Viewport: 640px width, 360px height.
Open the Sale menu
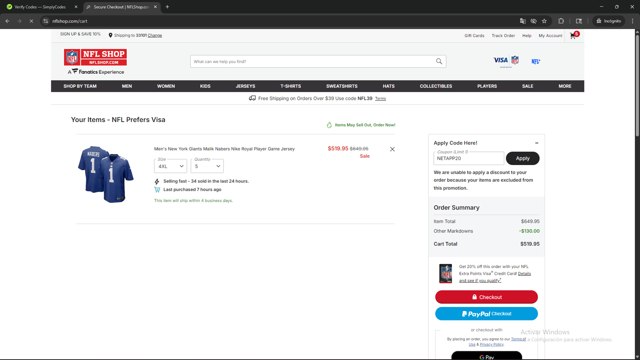coord(527,86)
